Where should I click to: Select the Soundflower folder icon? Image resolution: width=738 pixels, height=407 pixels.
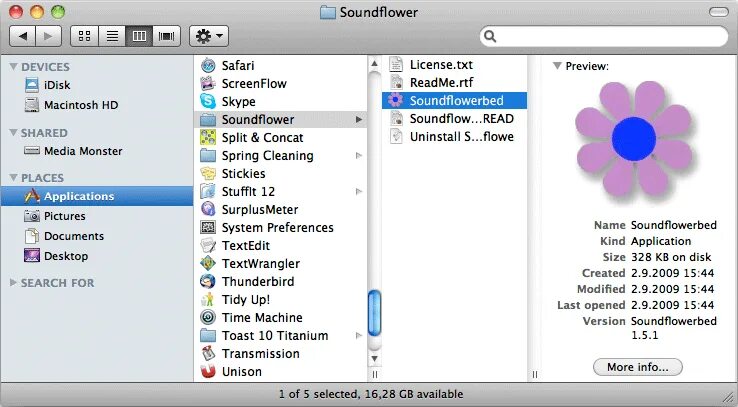(x=208, y=120)
